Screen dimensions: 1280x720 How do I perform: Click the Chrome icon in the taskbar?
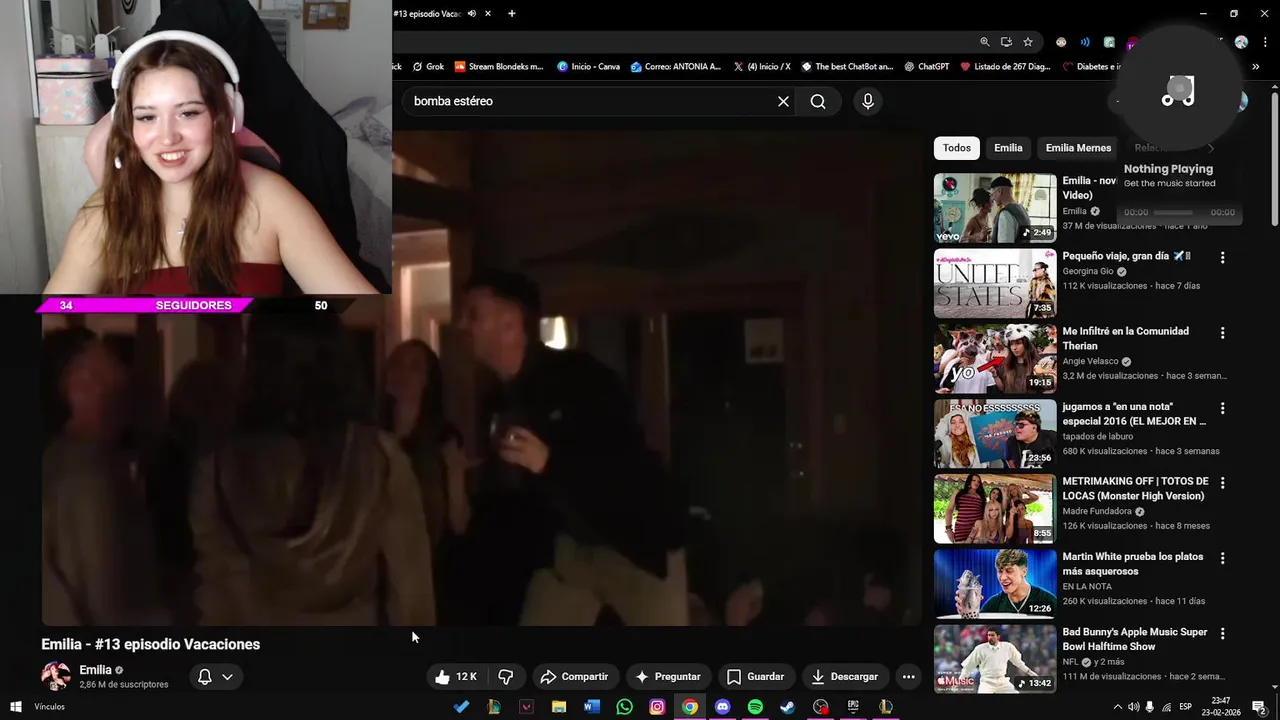point(690,707)
